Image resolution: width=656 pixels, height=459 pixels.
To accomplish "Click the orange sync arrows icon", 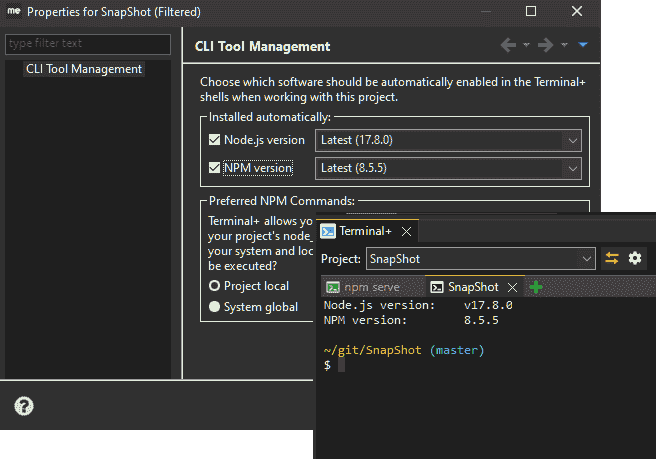I will coord(612,258).
